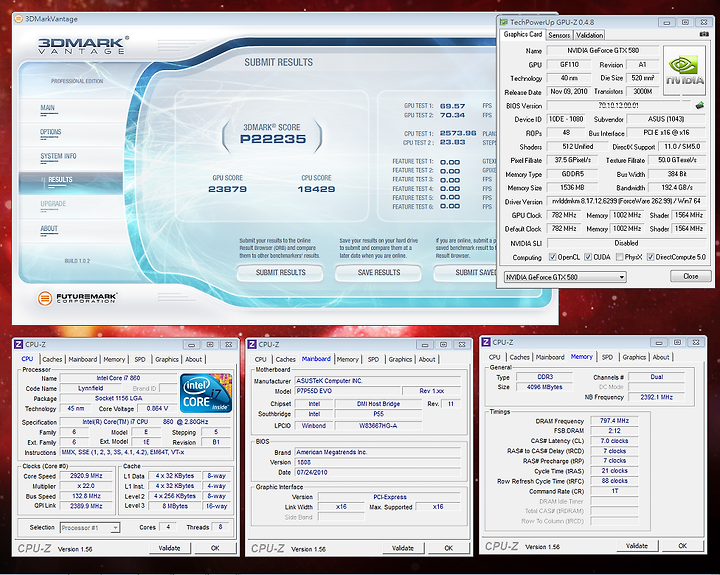Click the CPU-Z icon in the Mainboard window
720x575 pixels.
pyautogui.click(x=252, y=344)
